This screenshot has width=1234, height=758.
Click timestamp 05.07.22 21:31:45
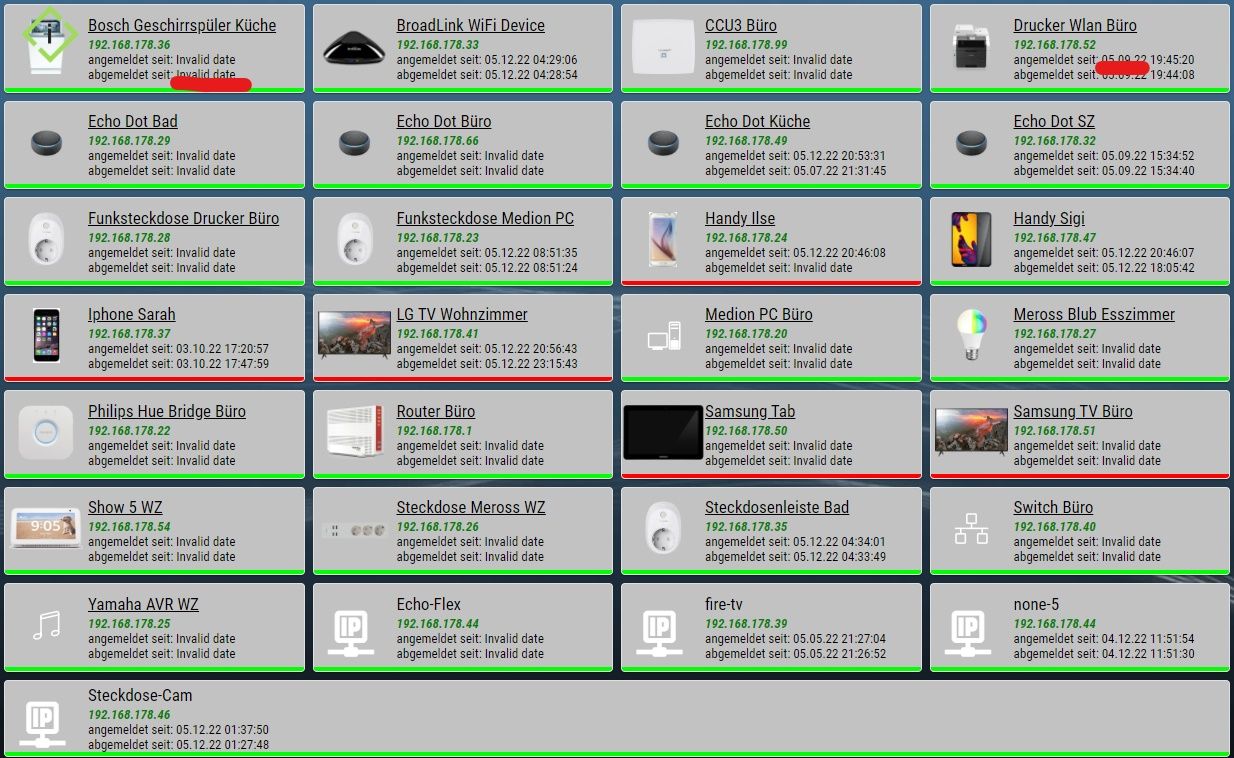click(x=839, y=171)
